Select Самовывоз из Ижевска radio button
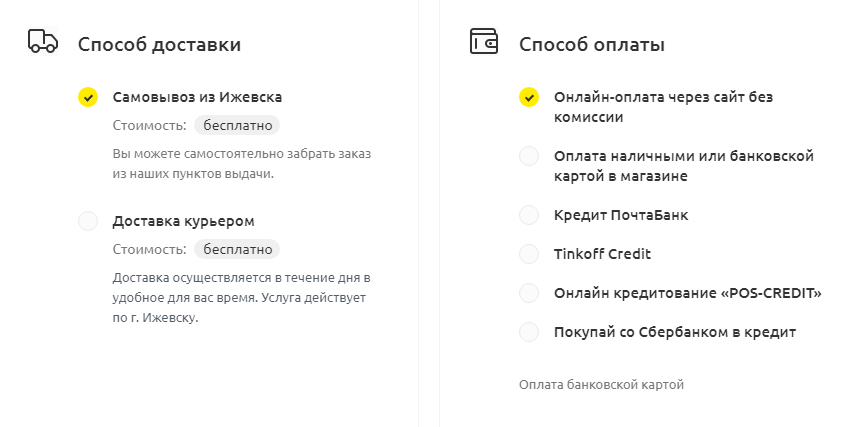The height and width of the screenshot is (427, 858). [x=88, y=97]
